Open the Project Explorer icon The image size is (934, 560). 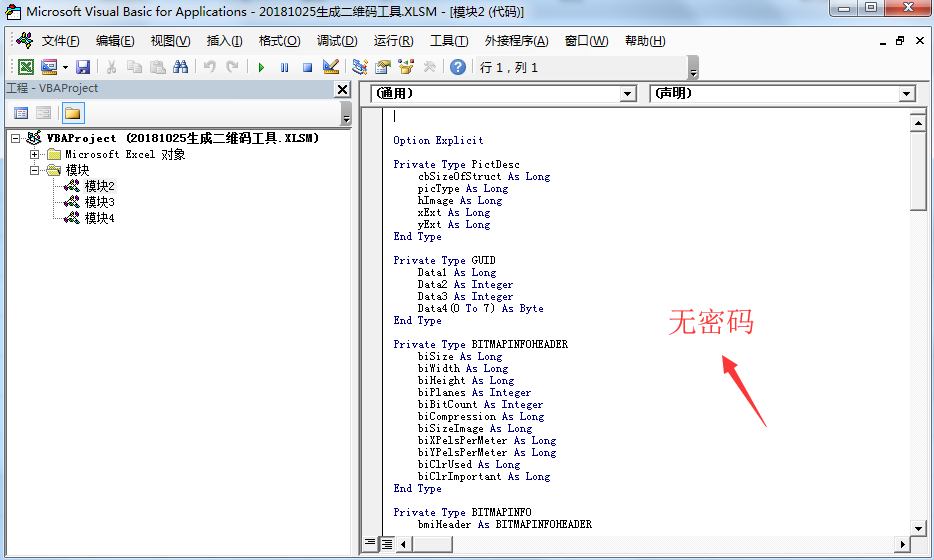pyautogui.click(x=360, y=67)
